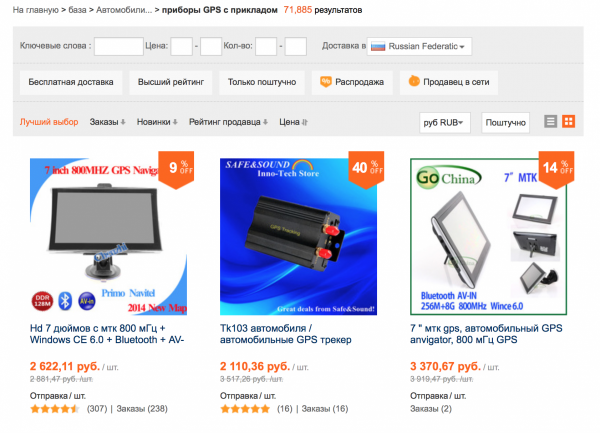The width and height of the screenshot is (600, 433).
Task: Sort results by Заказы
Action: click(x=107, y=122)
